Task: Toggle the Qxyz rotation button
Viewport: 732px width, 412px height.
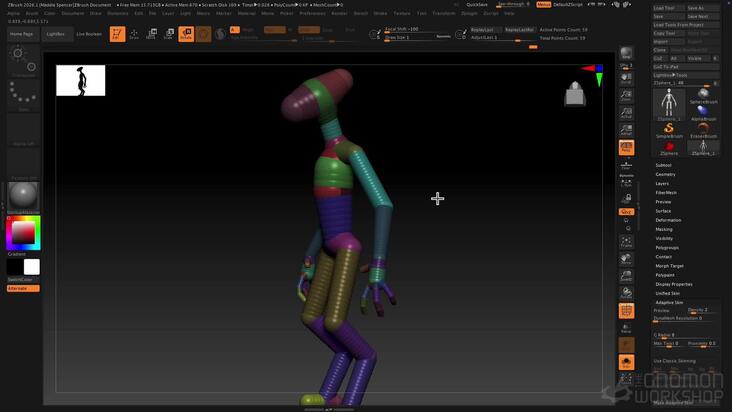Action: tap(626, 212)
